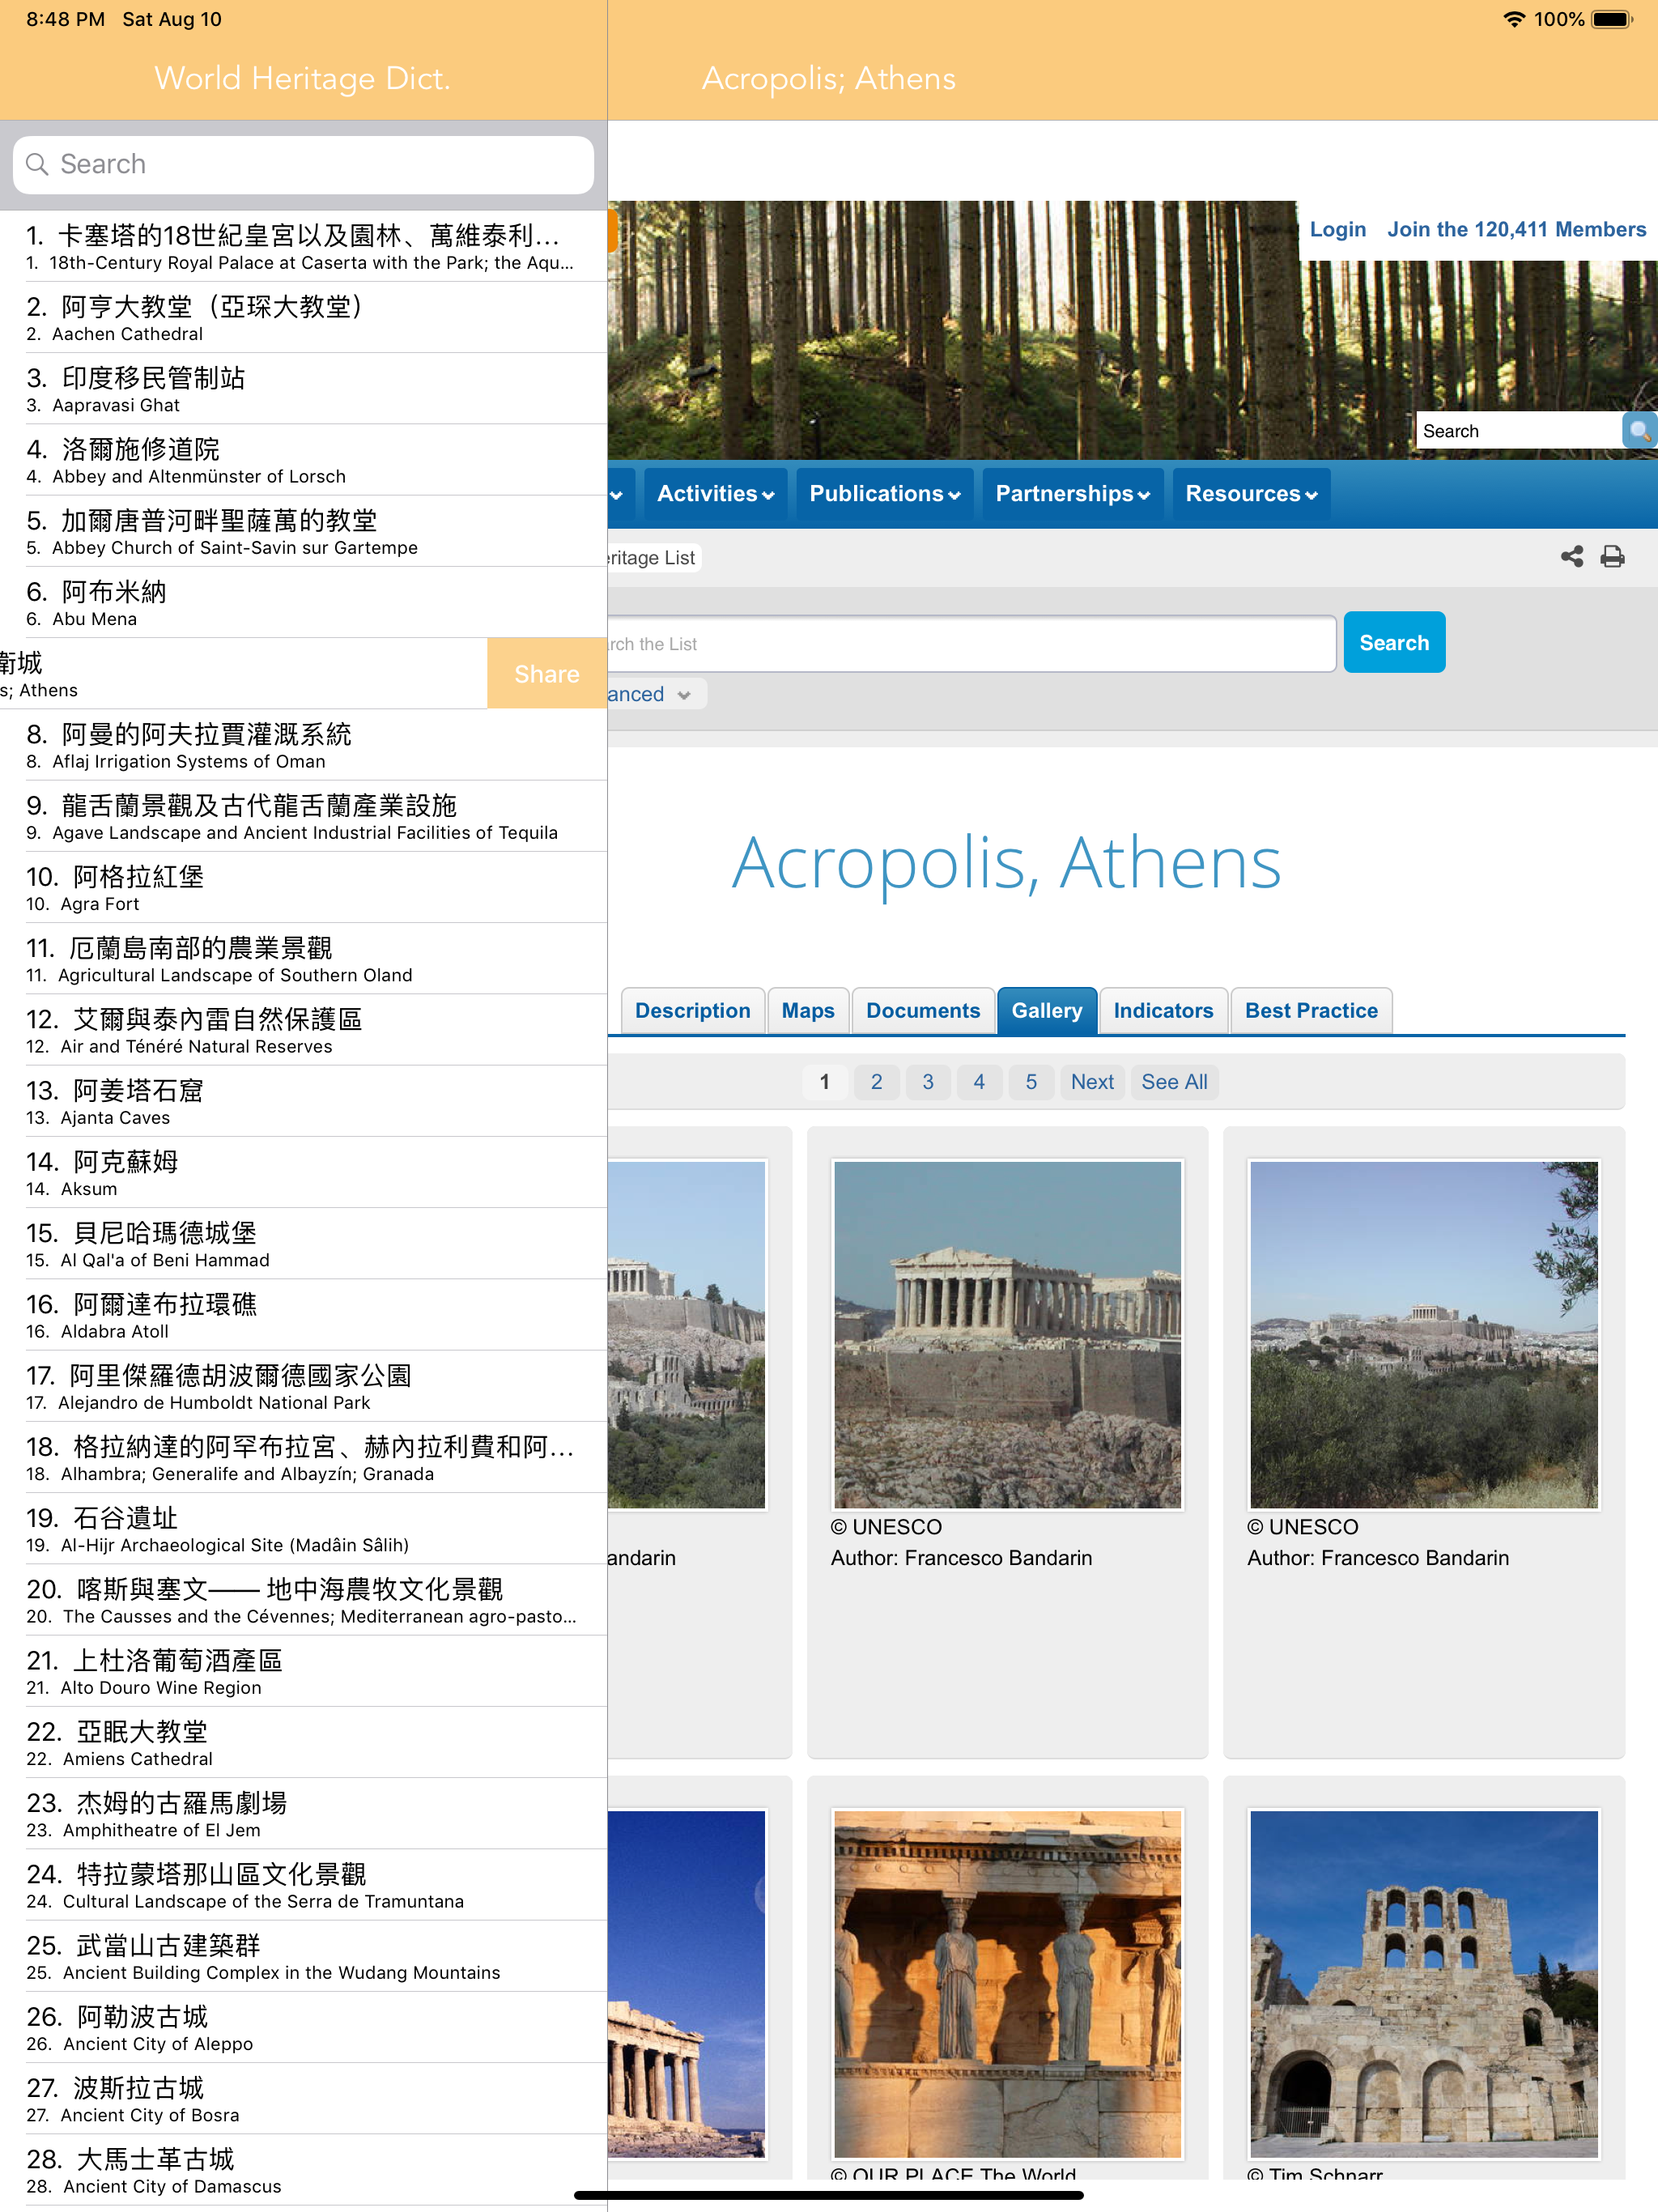
Task: Click the magnifier icon in banner search
Action: (1639, 431)
